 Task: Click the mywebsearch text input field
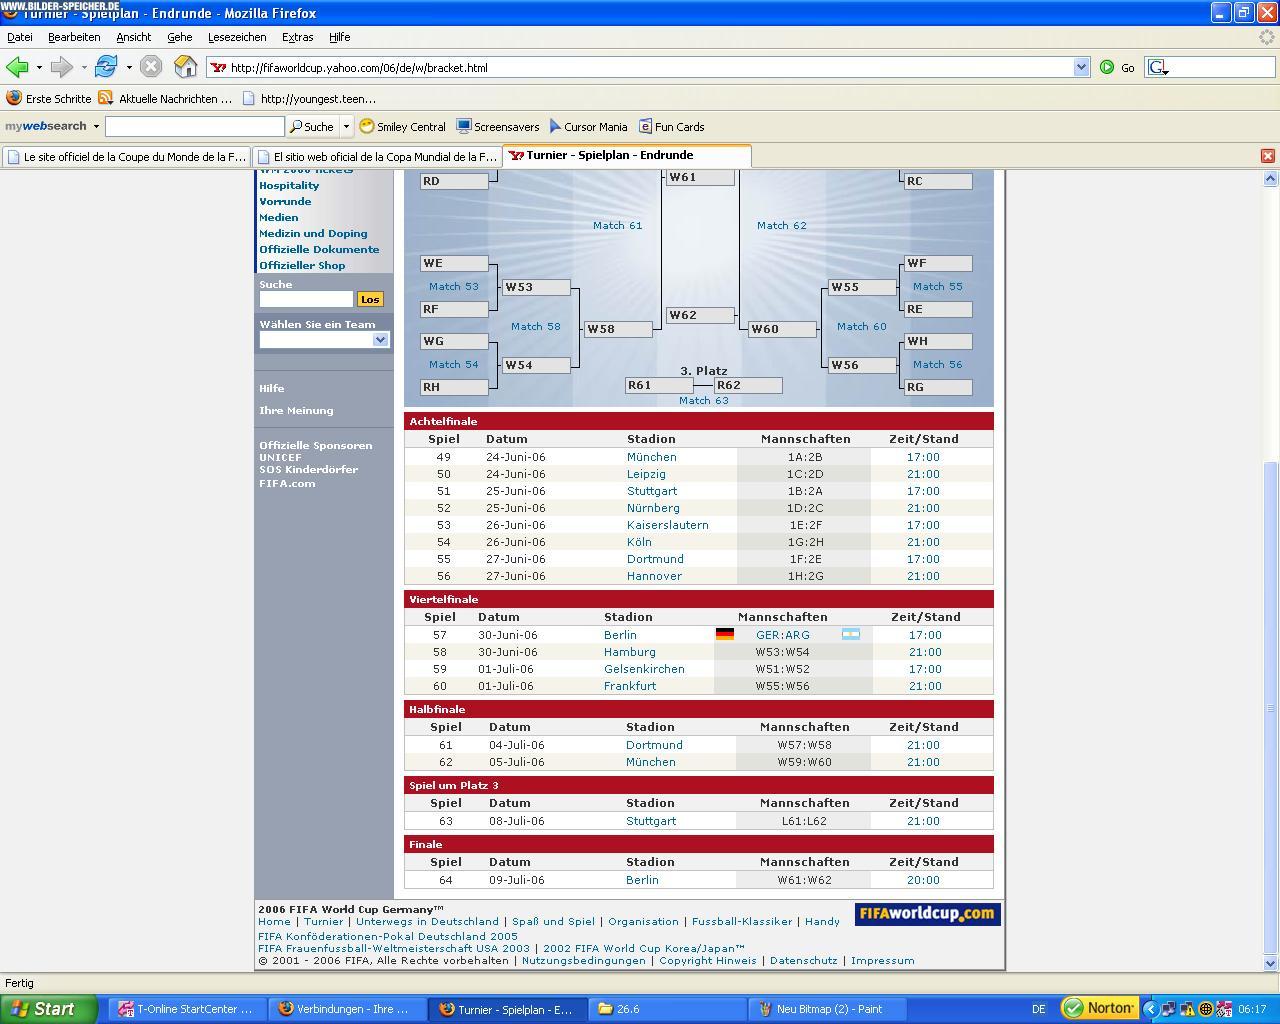194,127
